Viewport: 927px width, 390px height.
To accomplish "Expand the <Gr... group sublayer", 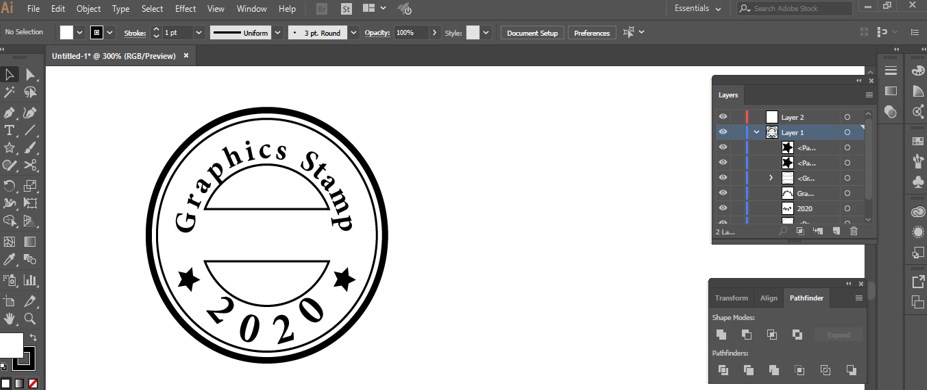I will click(771, 178).
